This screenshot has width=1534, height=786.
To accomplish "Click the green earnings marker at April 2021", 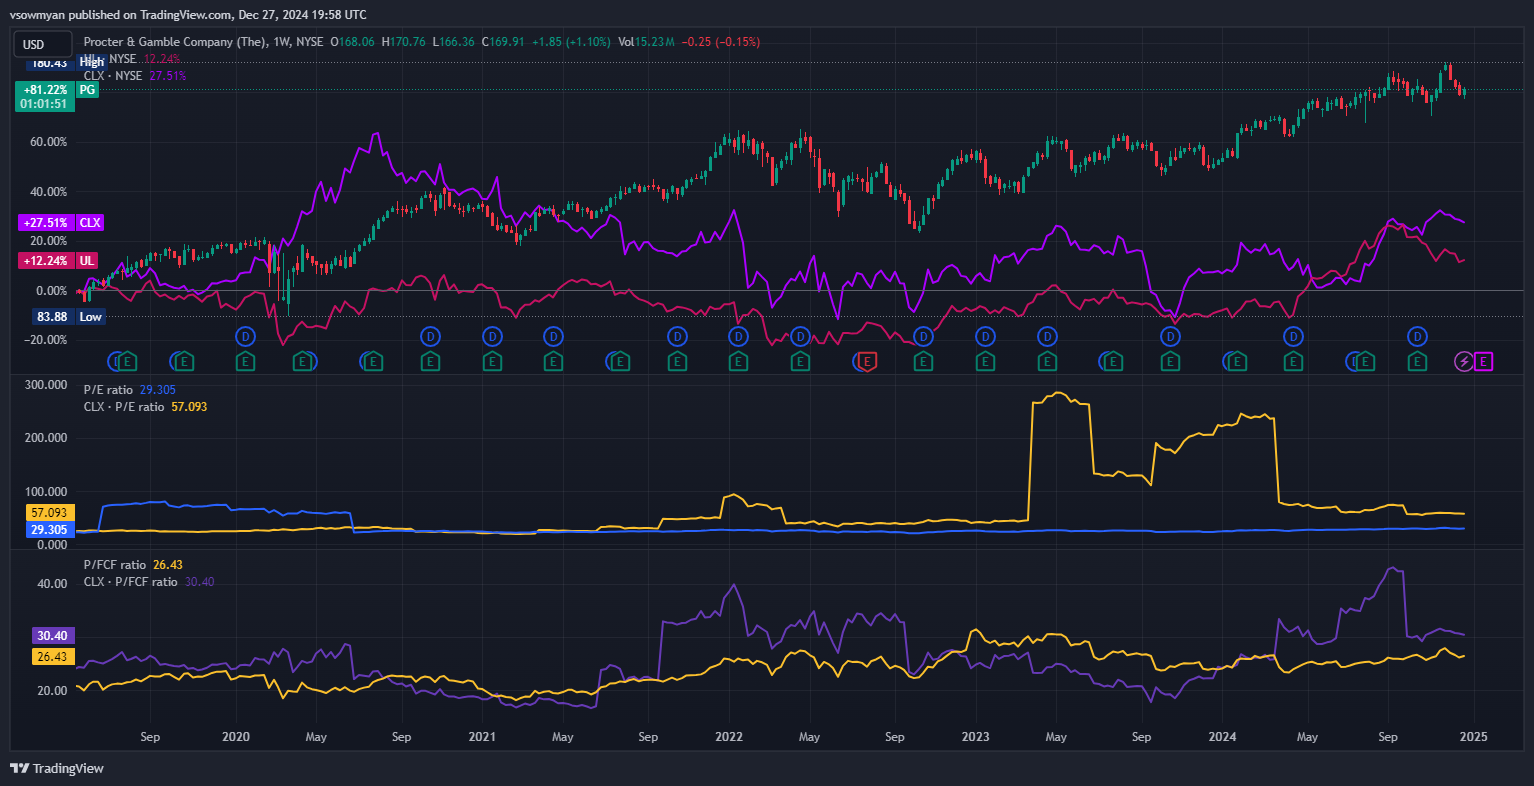I will (x=553, y=361).
